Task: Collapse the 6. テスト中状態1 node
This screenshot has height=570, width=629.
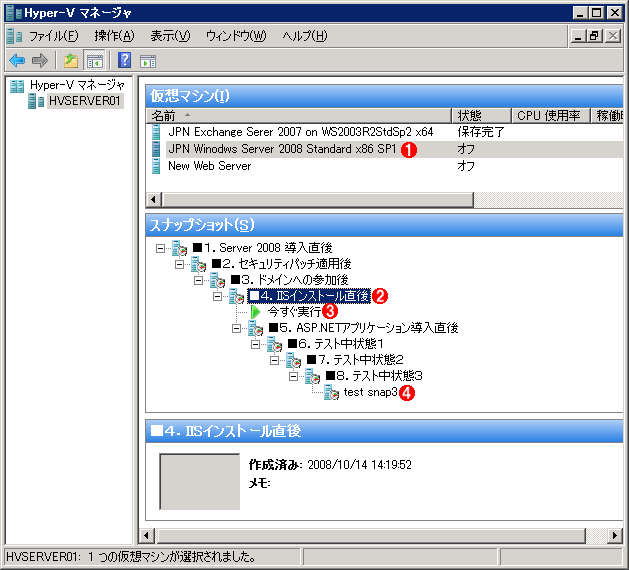Action: [x=255, y=345]
